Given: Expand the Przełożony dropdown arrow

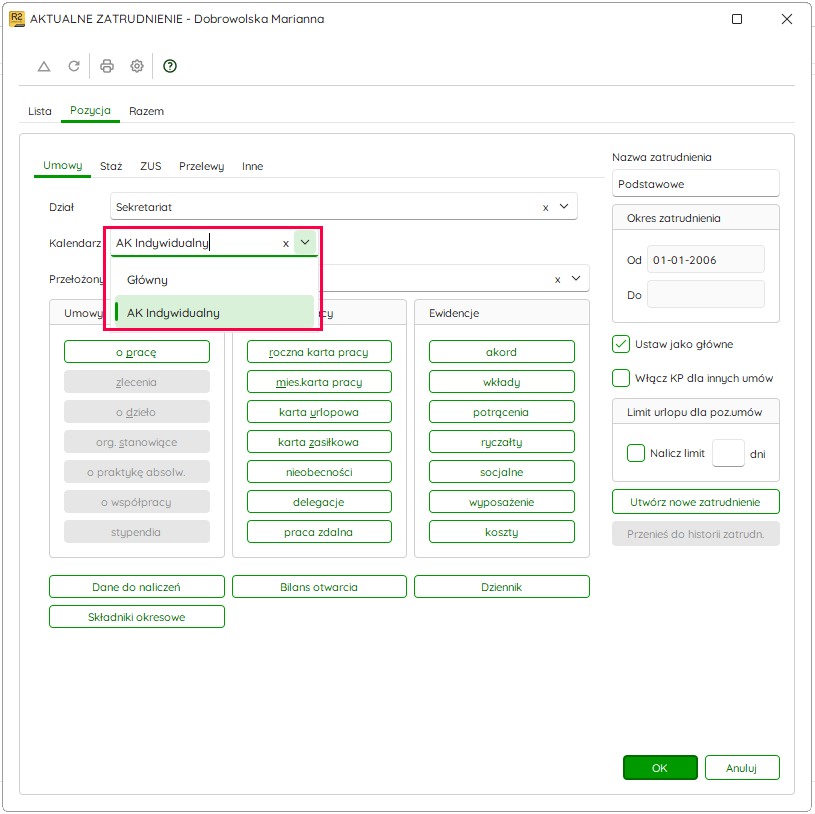Looking at the screenshot, I should pyautogui.click(x=576, y=279).
